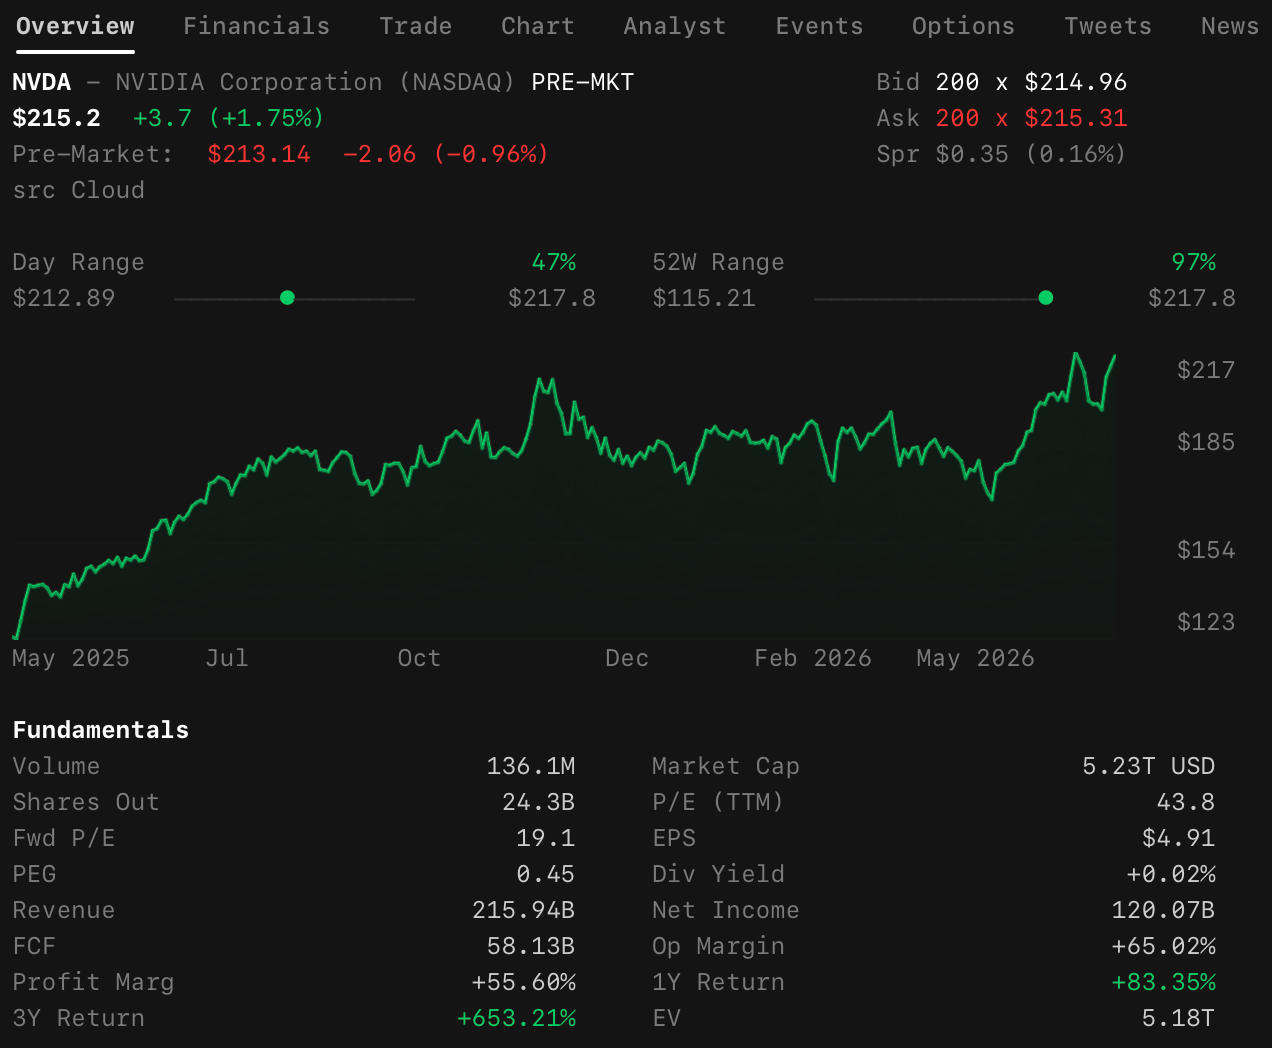This screenshot has height=1048, width=1272.
Task: Switch to the Financials tab
Action: (x=256, y=26)
